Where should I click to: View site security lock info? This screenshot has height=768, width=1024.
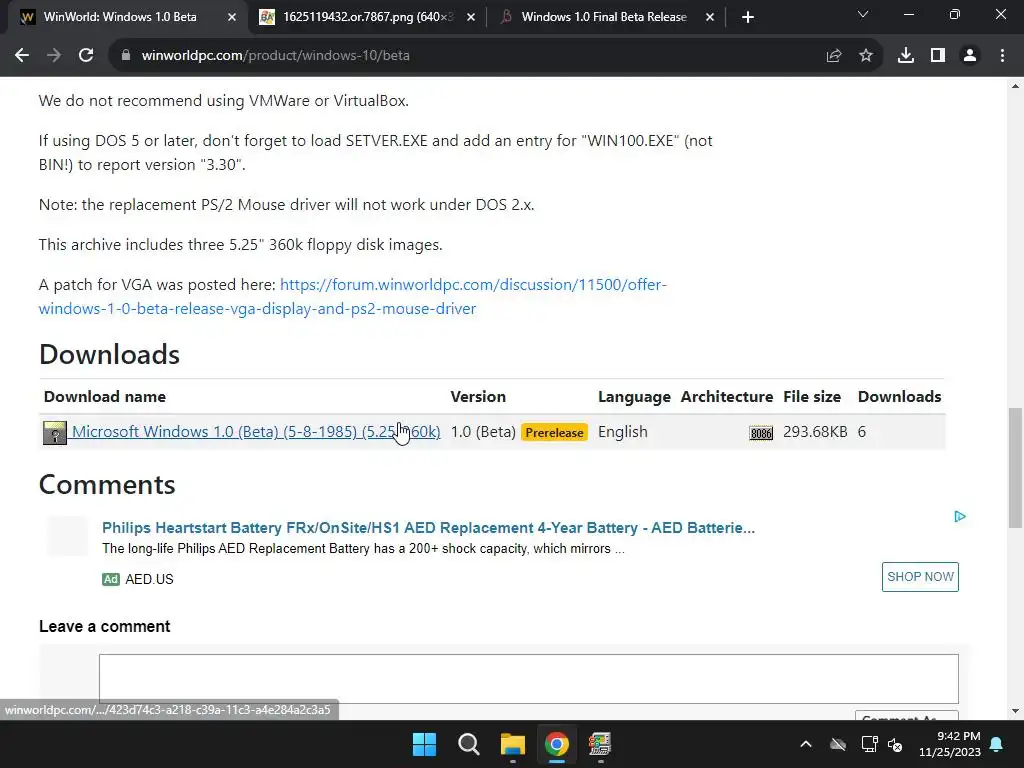[x=126, y=56]
